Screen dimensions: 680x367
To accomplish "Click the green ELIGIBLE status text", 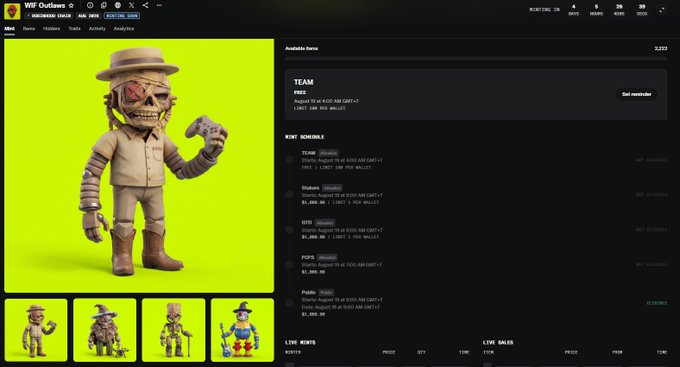I will [657, 303].
